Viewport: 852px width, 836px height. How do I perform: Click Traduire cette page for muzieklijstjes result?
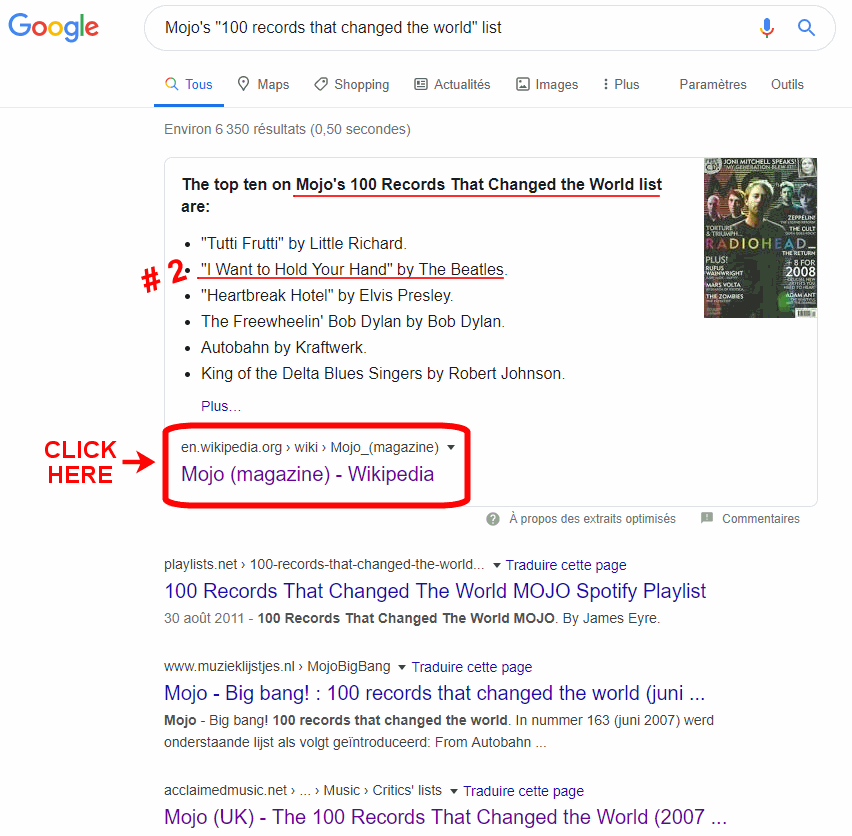pyautogui.click(x=472, y=667)
